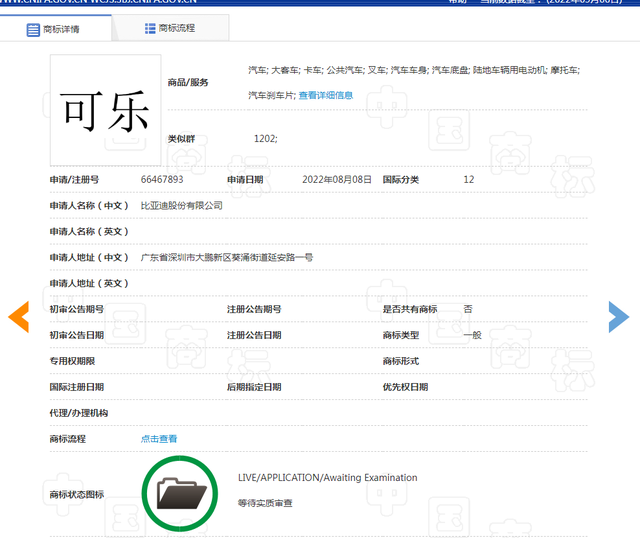Click the 类似群 label
640x538 pixels.
click(181, 139)
